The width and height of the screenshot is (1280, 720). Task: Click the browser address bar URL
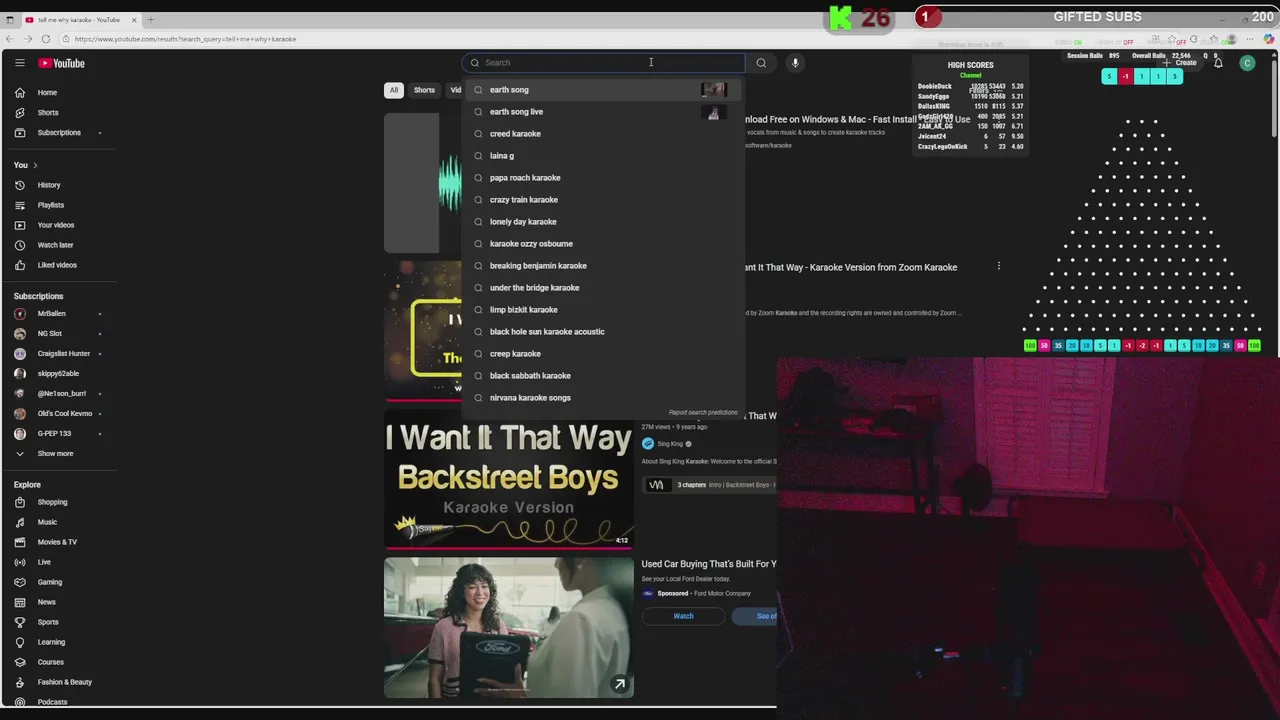[x=185, y=39]
